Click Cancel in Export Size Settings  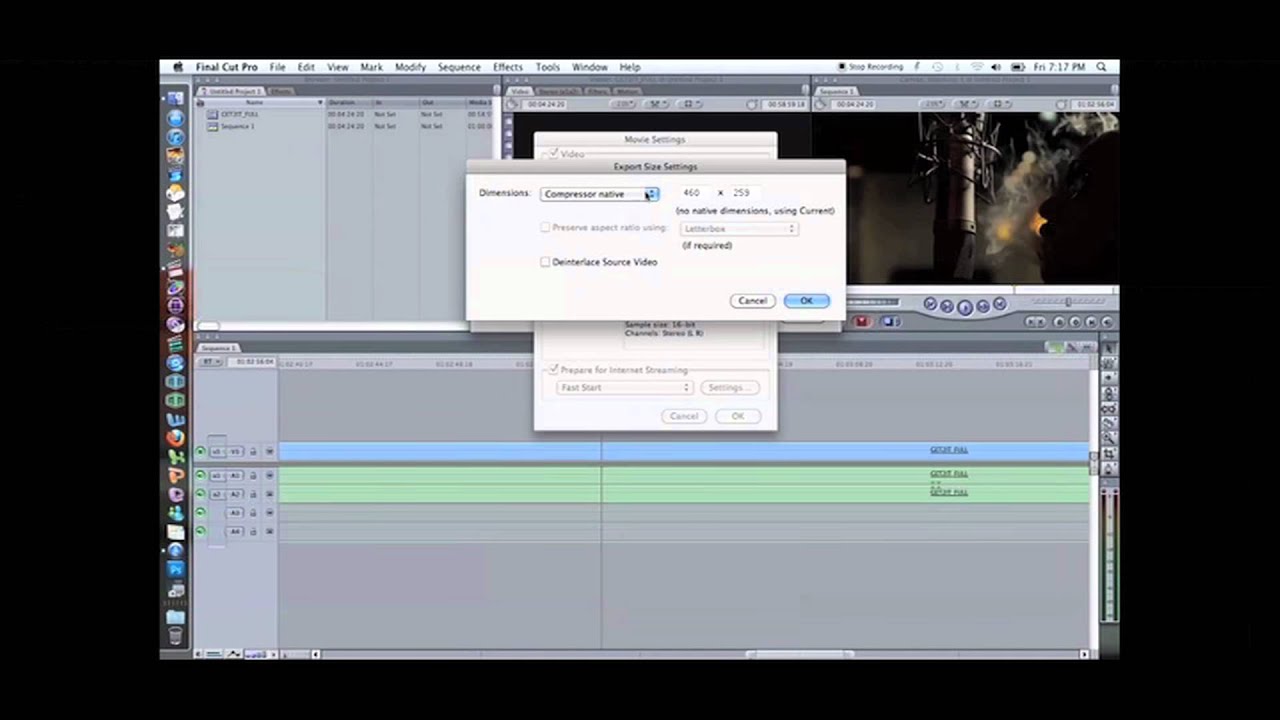[752, 301]
